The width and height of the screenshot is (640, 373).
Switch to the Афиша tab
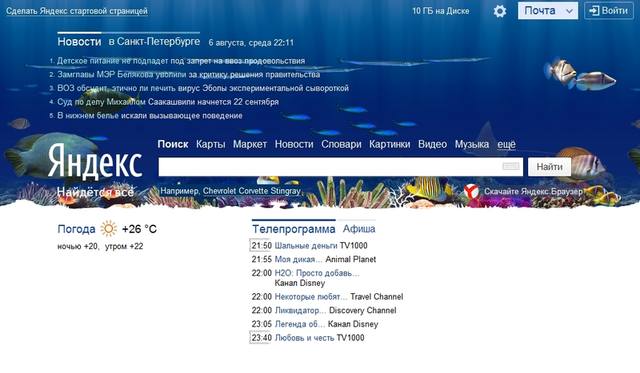click(359, 229)
